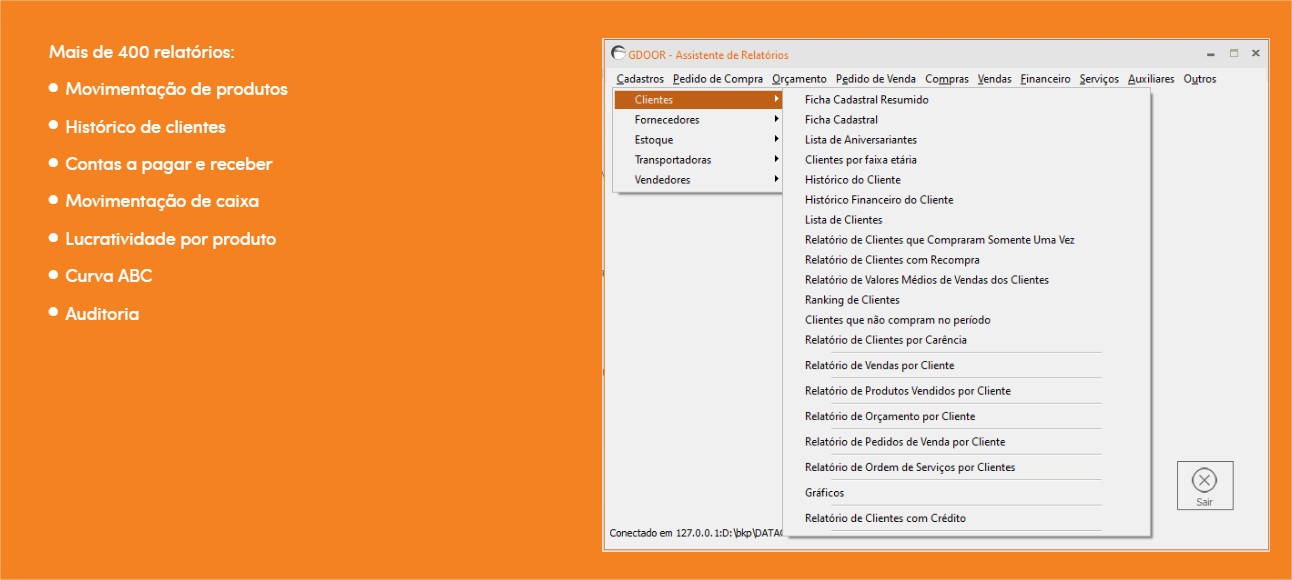Viewport: 1292px width, 580px height.
Task: Open the Pedido de Compra menu
Action: point(717,79)
